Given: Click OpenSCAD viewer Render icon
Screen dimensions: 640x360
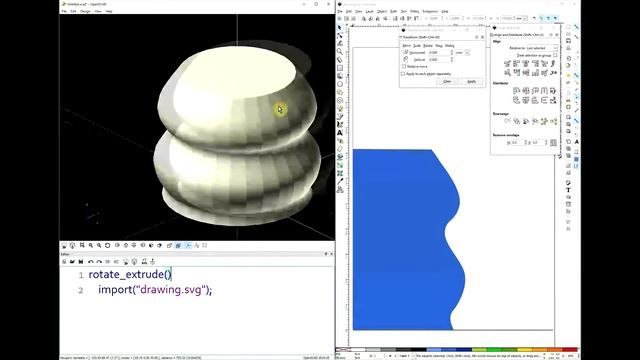Looking at the screenshot, I should [73, 245].
